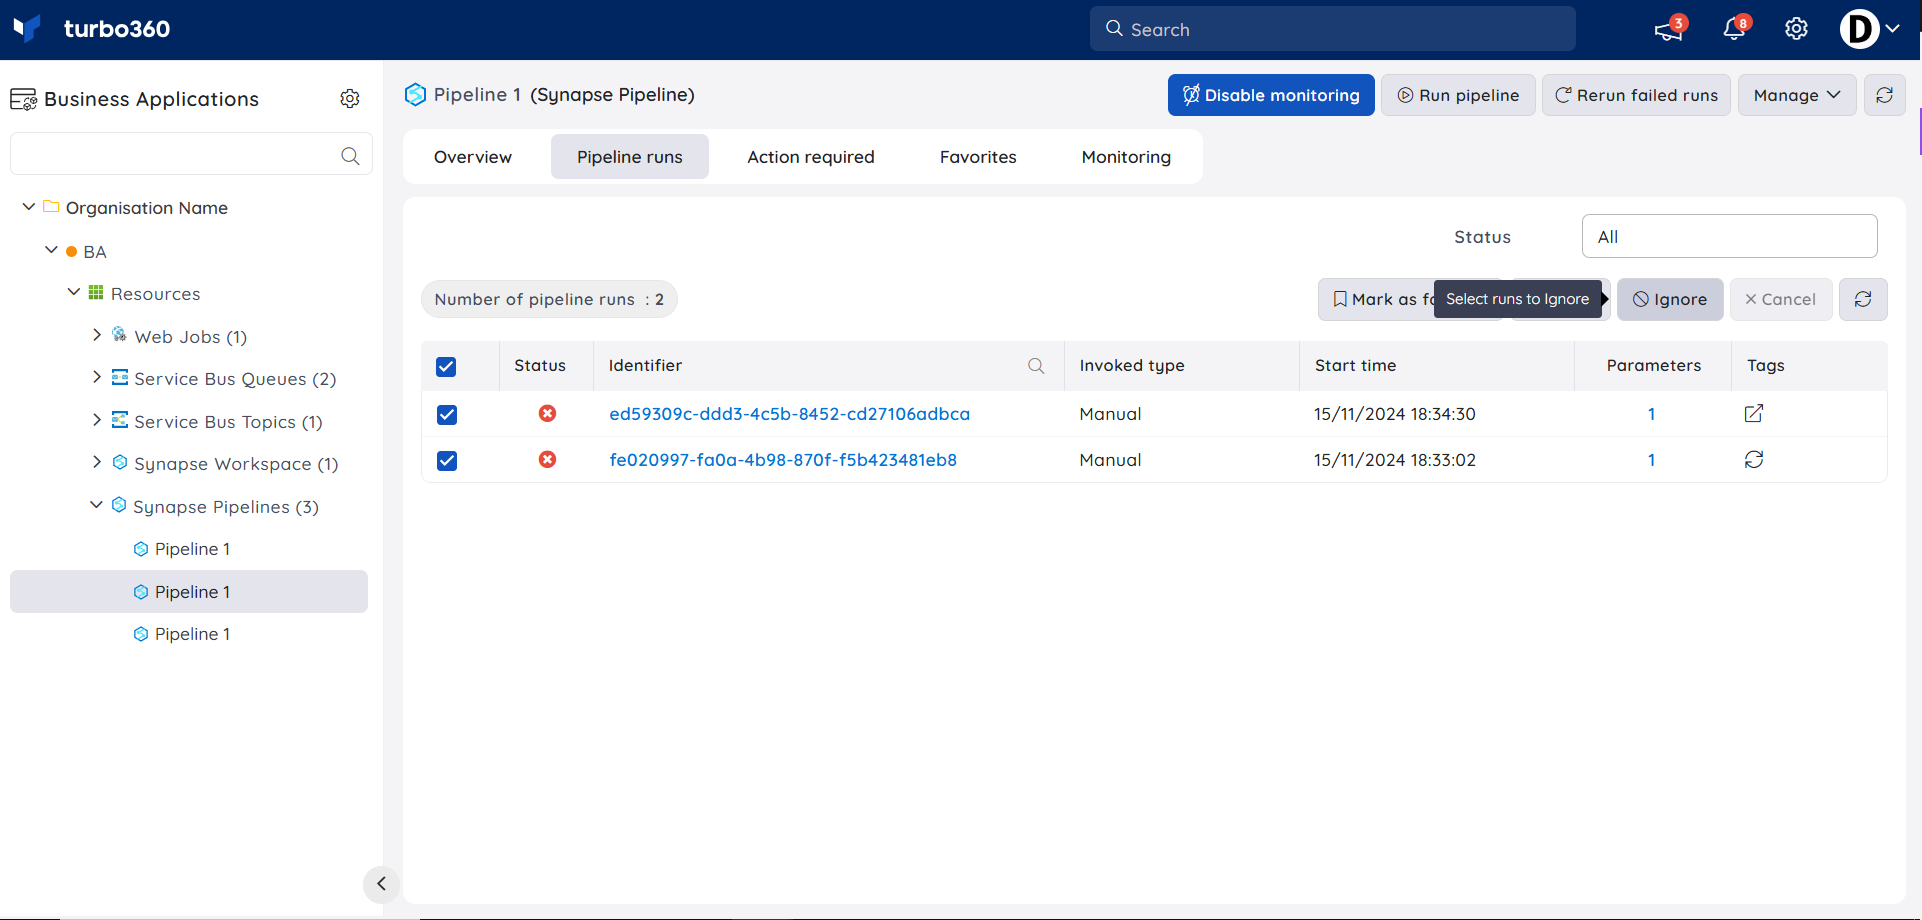This screenshot has width=1922, height=920.
Task: Select Synapse Pipelines (3) tree label
Action: 226,507
